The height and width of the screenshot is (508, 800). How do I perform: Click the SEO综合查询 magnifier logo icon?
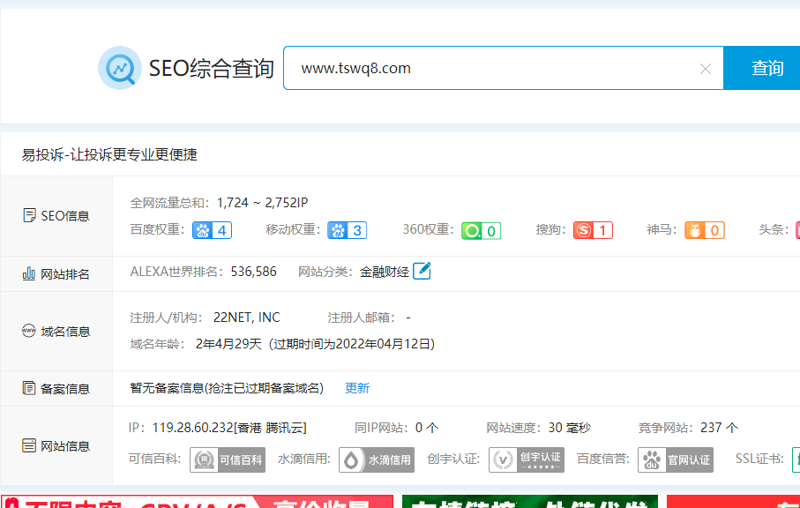pos(120,68)
